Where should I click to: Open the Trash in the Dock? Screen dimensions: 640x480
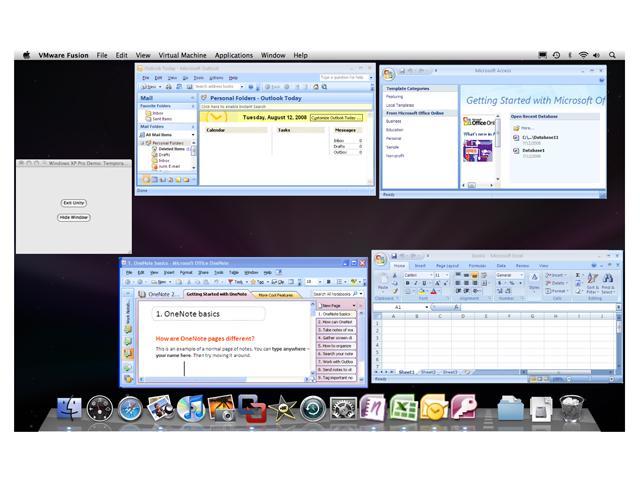(571, 408)
